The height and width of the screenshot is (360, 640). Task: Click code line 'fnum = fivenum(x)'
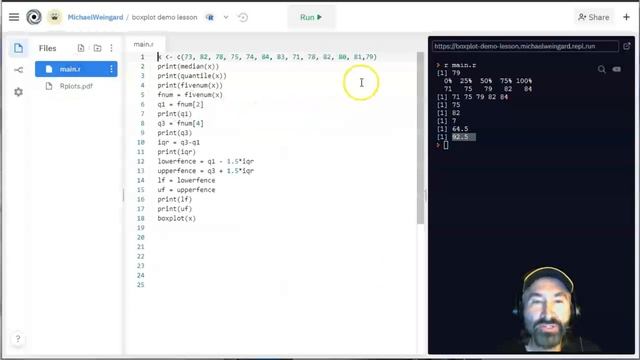190,95
